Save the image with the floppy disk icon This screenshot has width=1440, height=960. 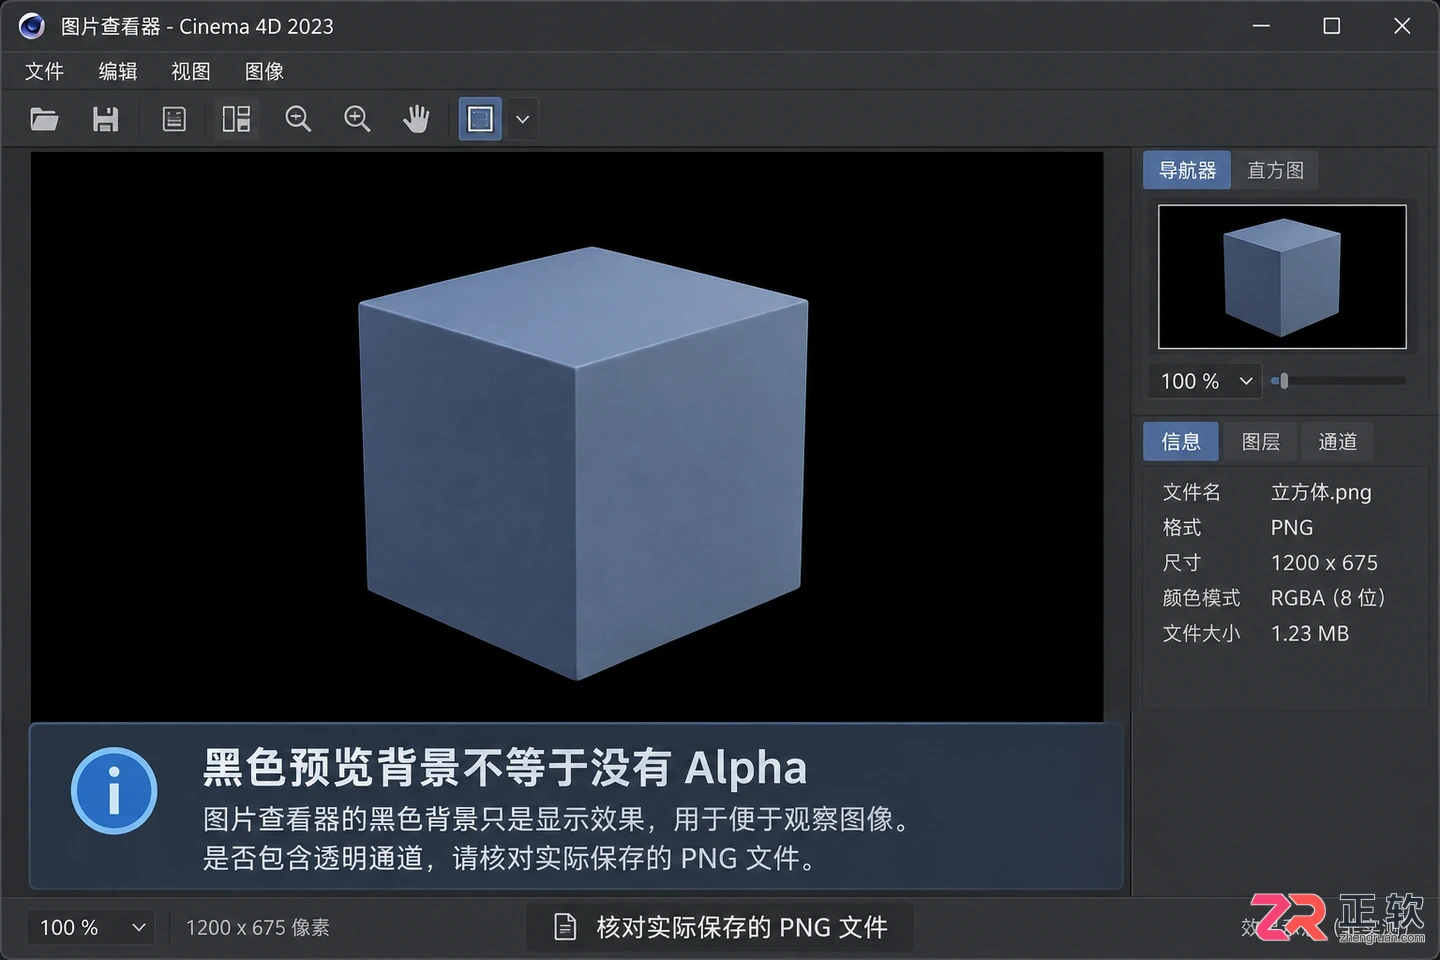(105, 120)
